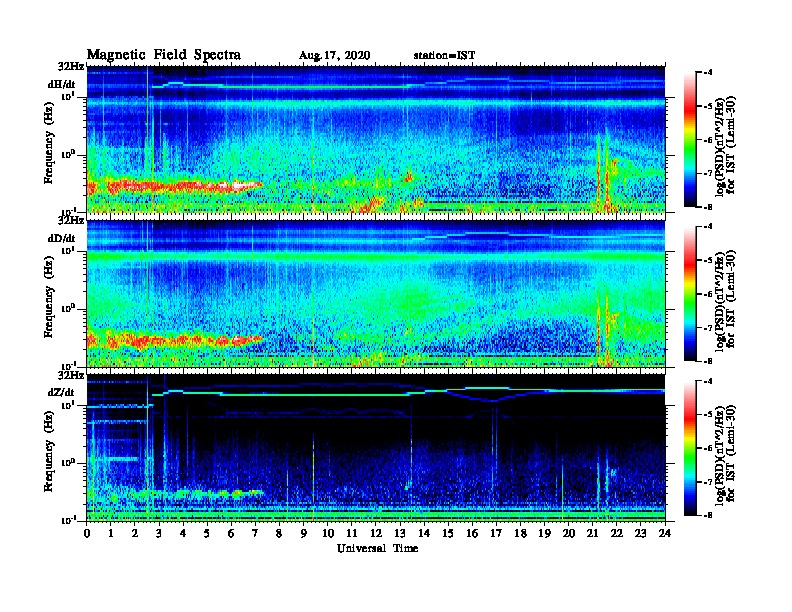792x612 pixels.
Task: Click hour 24 on Universal Time axis
Action: [x=665, y=534]
